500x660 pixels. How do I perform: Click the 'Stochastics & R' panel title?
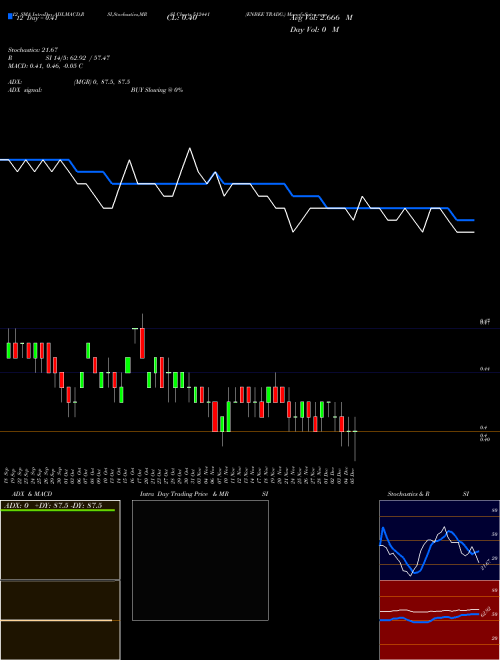[x=408, y=494]
